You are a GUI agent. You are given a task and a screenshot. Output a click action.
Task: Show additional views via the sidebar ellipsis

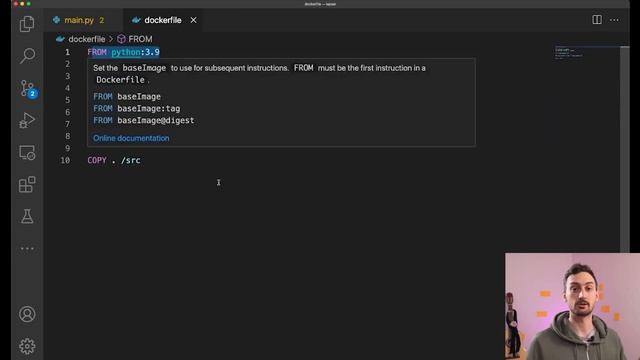[27, 248]
